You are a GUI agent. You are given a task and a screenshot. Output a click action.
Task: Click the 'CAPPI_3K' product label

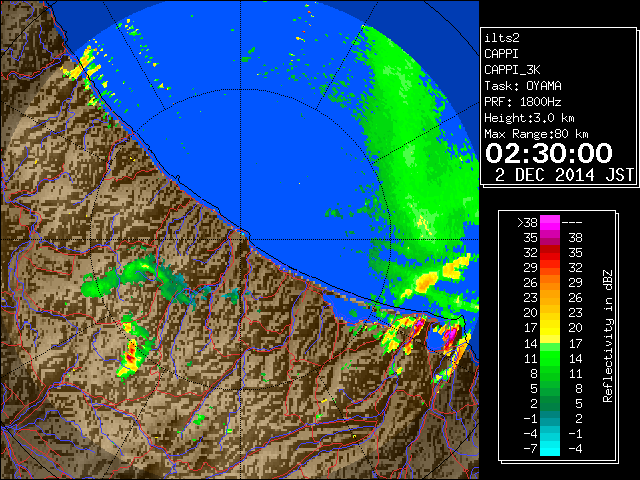(x=512, y=70)
